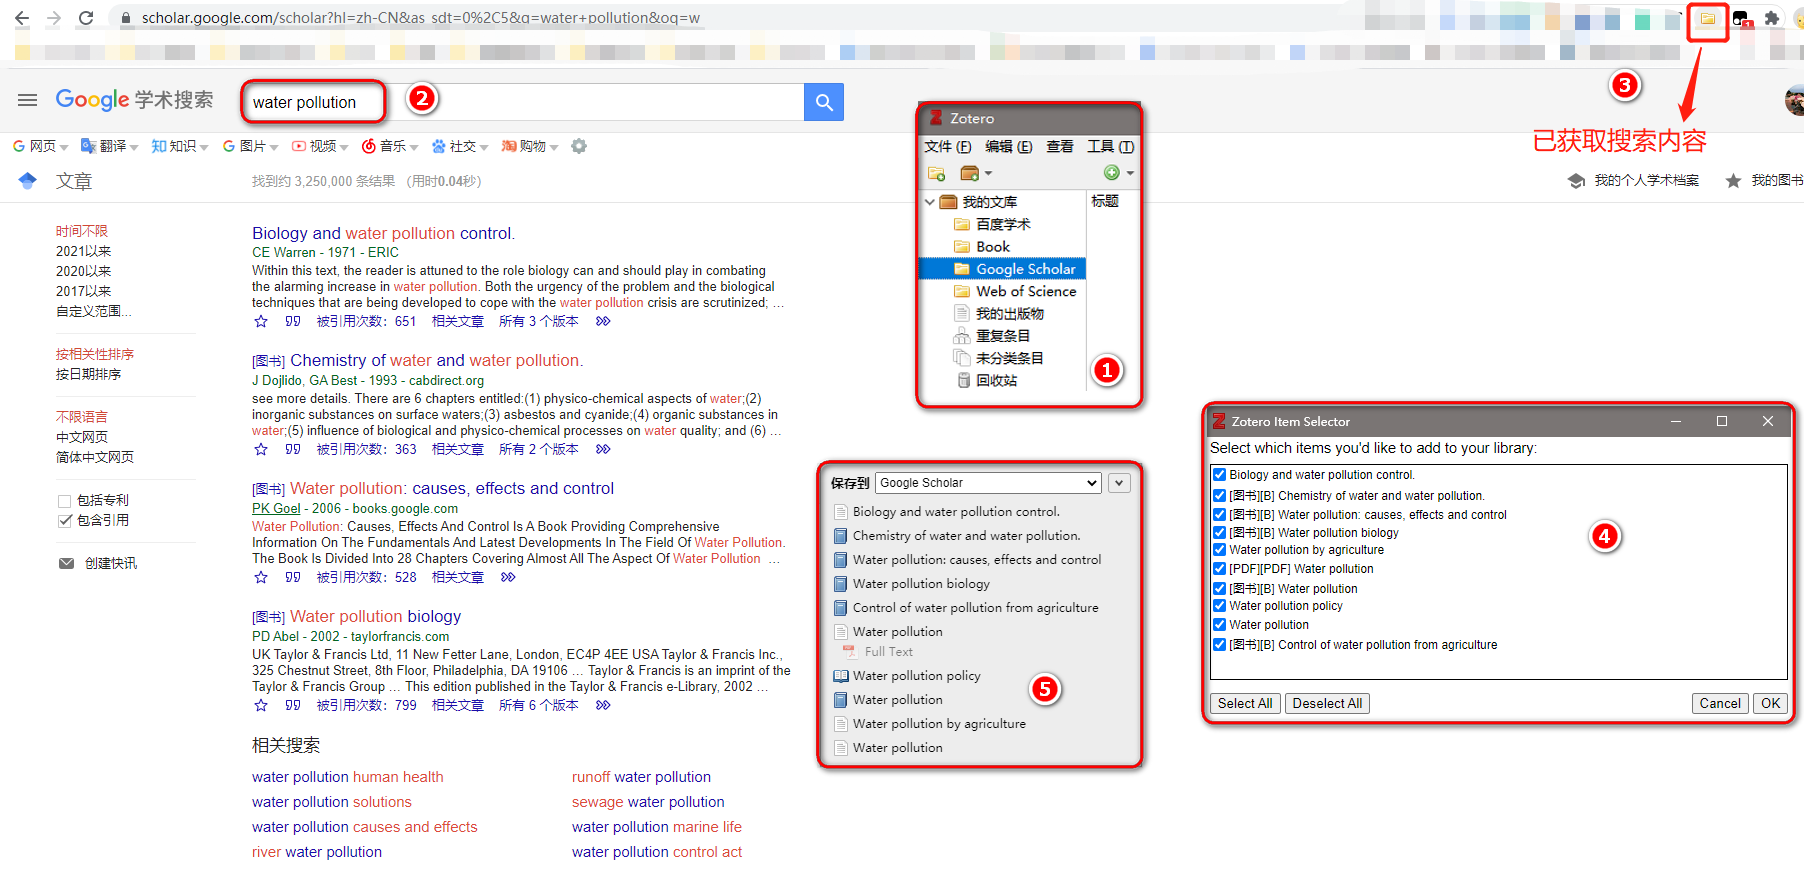Click the expand arrow button beside save-to dropdown

[x=1119, y=483]
